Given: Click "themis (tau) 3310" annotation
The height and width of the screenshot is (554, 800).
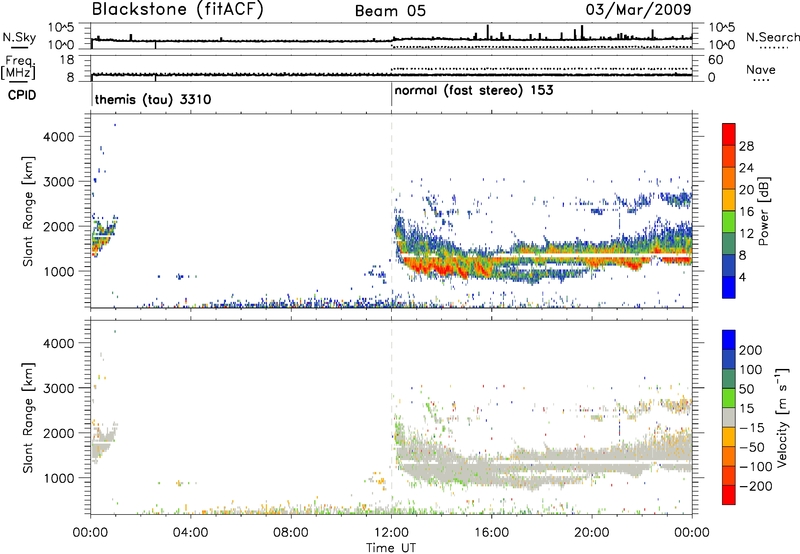Looking at the screenshot, I should tap(153, 99).
